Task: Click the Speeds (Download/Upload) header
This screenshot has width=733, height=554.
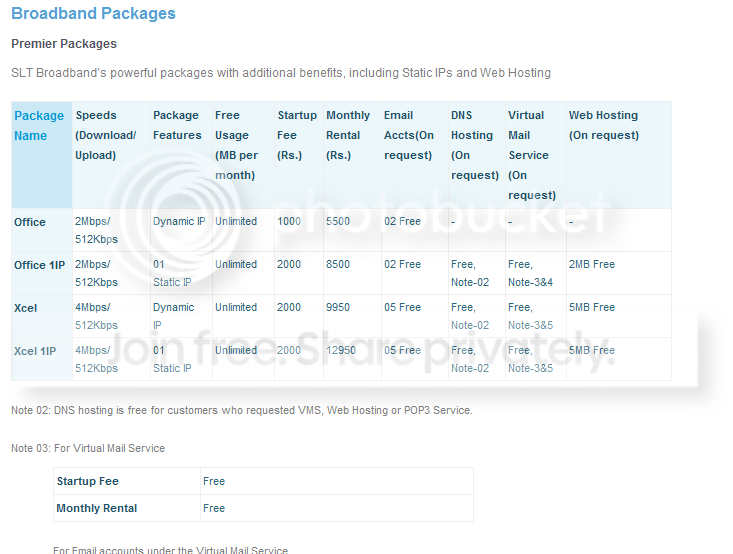Action: click(106, 135)
